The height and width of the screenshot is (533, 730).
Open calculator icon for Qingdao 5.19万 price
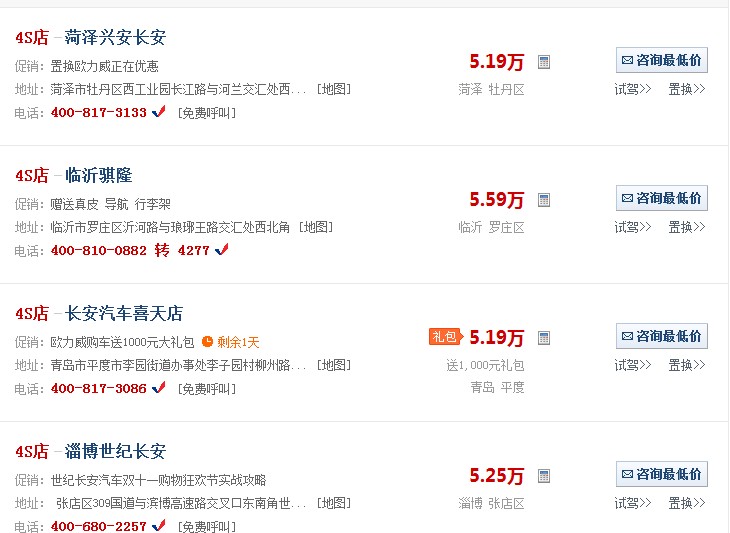(x=544, y=338)
